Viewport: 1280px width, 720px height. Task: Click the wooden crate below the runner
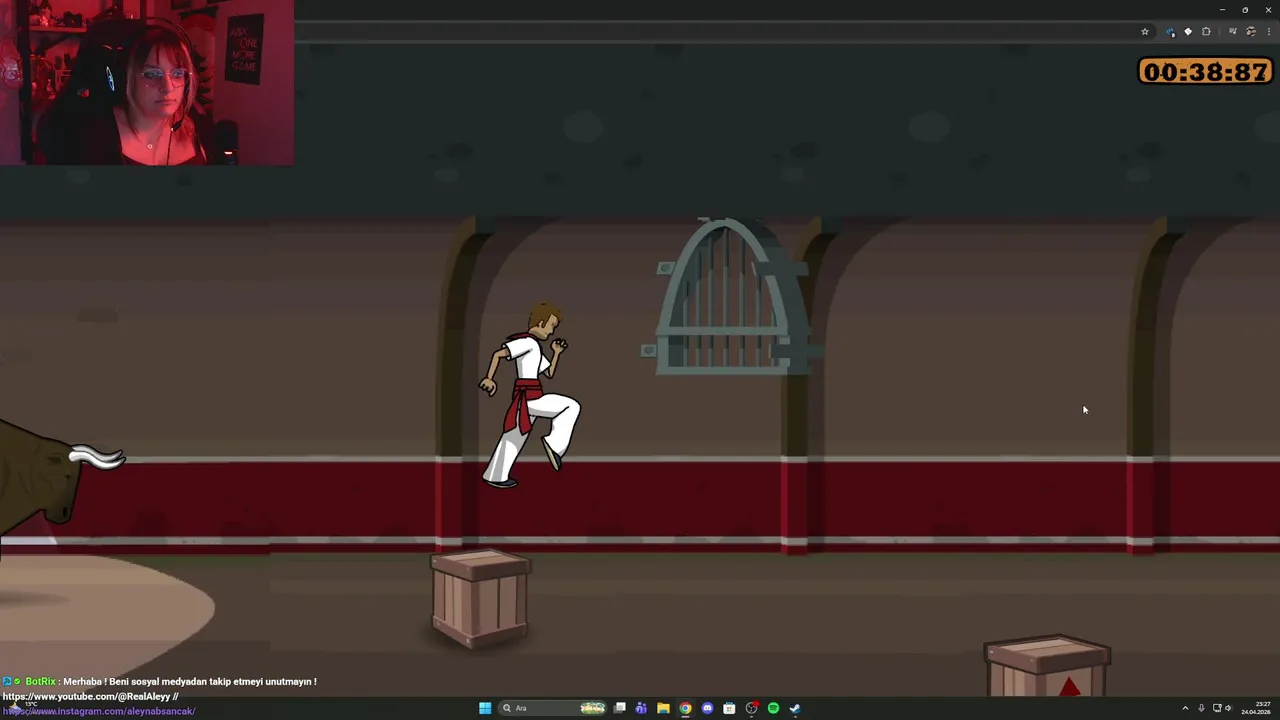point(480,599)
